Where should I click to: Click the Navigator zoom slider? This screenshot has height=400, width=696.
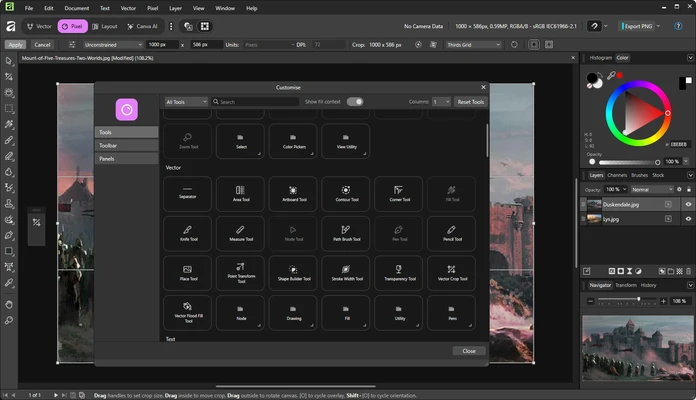(627, 301)
